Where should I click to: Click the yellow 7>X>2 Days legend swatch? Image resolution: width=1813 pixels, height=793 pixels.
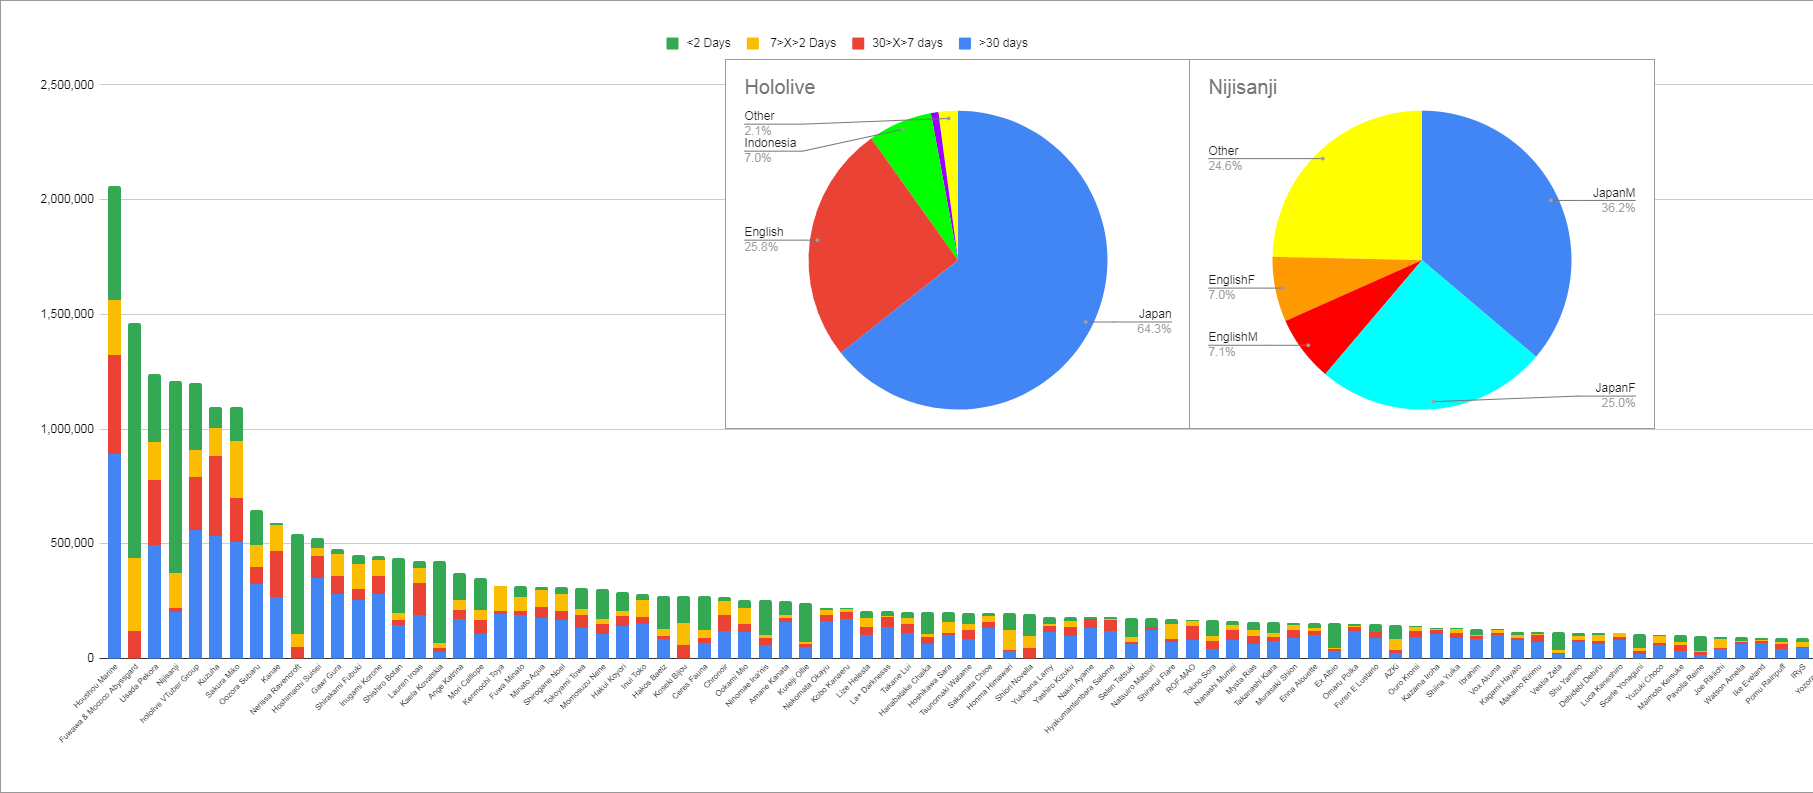point(753,43)
